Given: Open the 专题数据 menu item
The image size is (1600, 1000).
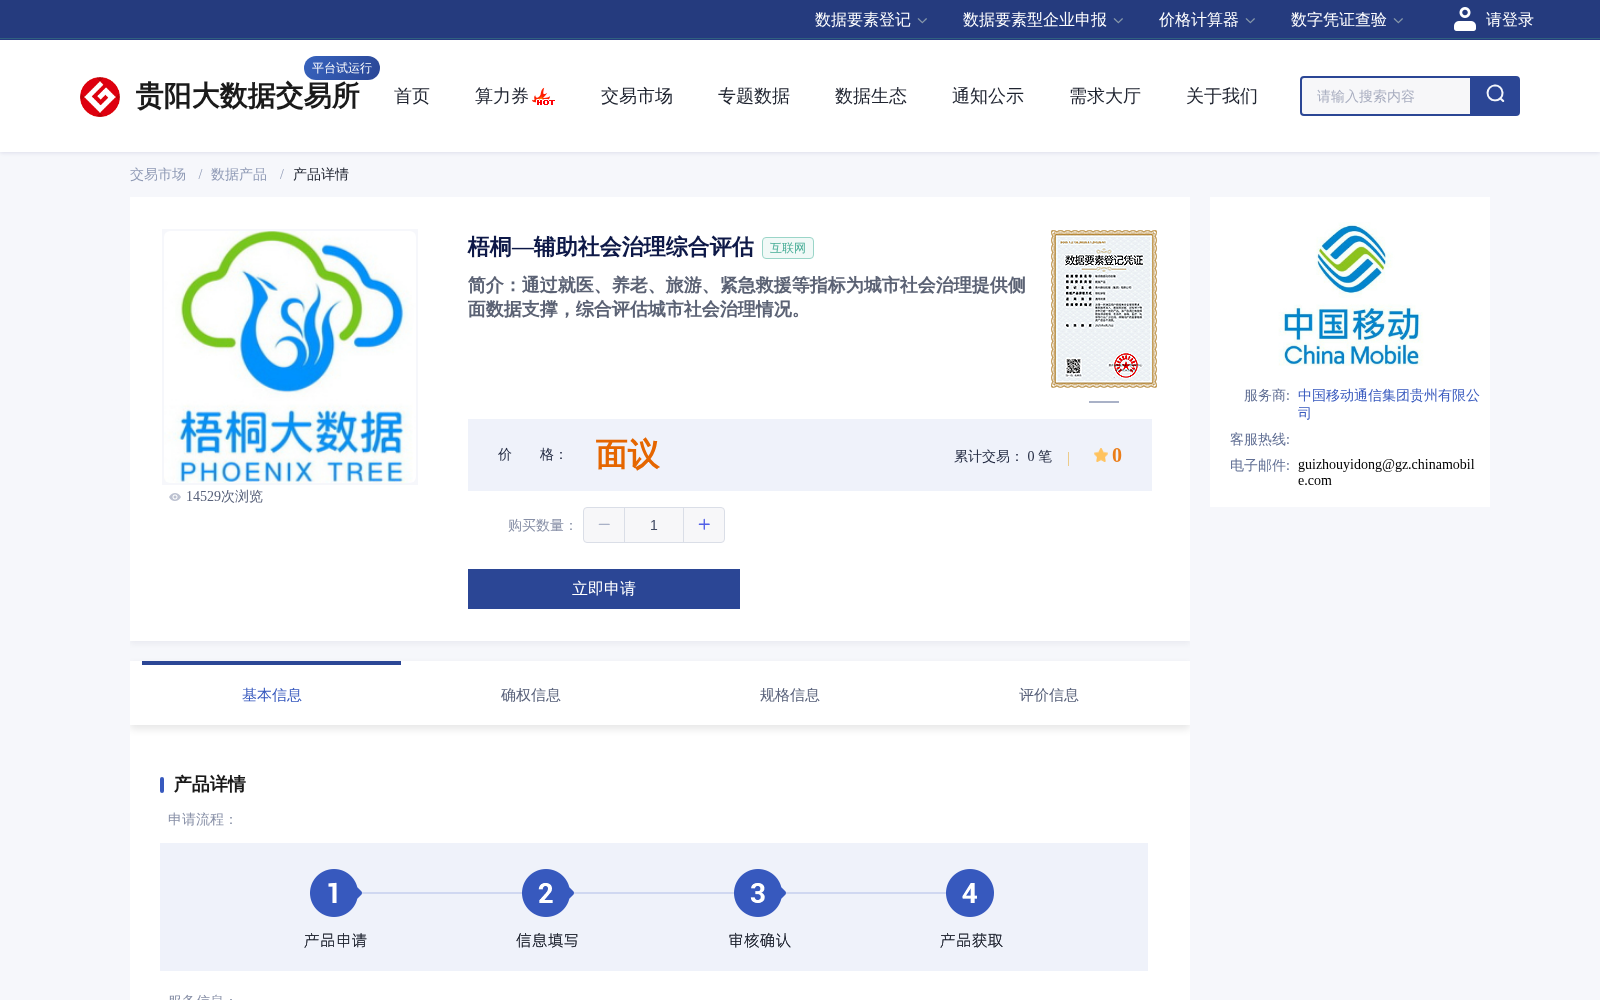Looking at the screenshot, I should 754,96.
